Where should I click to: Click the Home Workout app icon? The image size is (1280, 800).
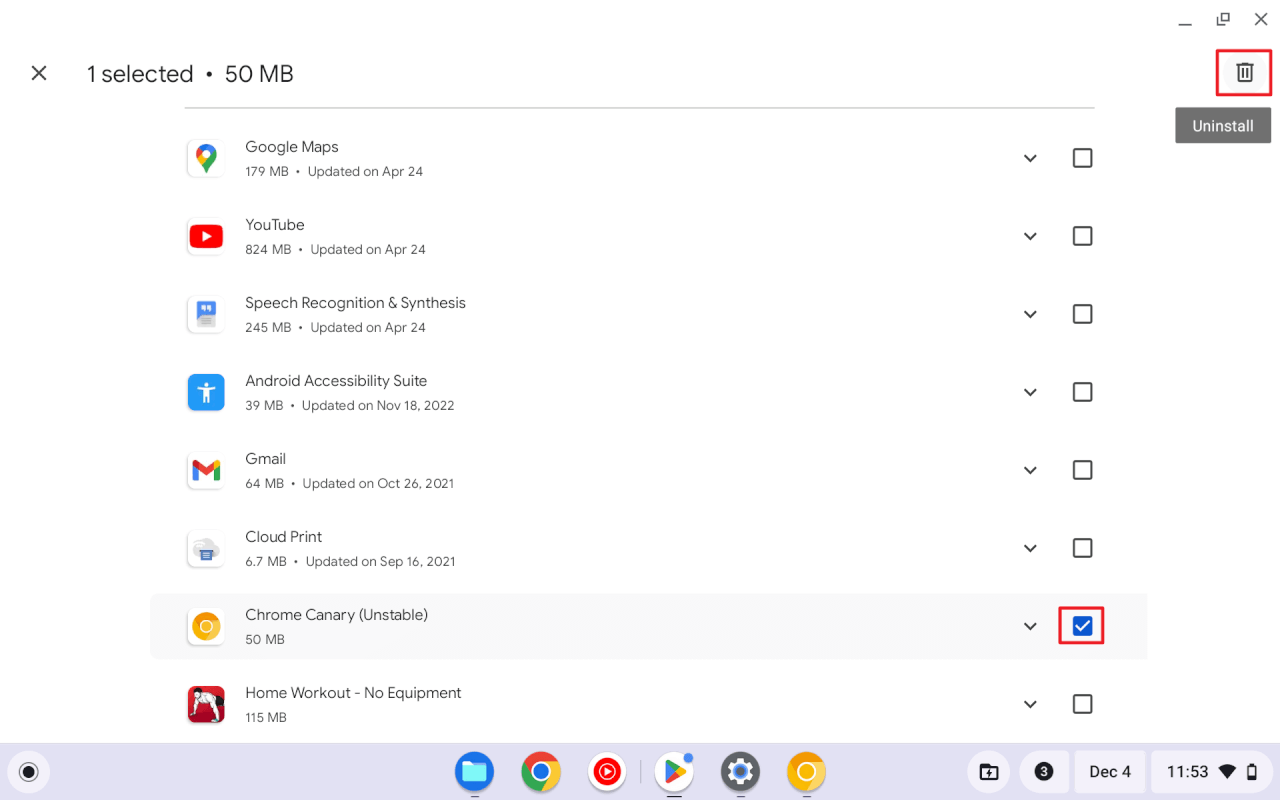(x=206, y=704)
